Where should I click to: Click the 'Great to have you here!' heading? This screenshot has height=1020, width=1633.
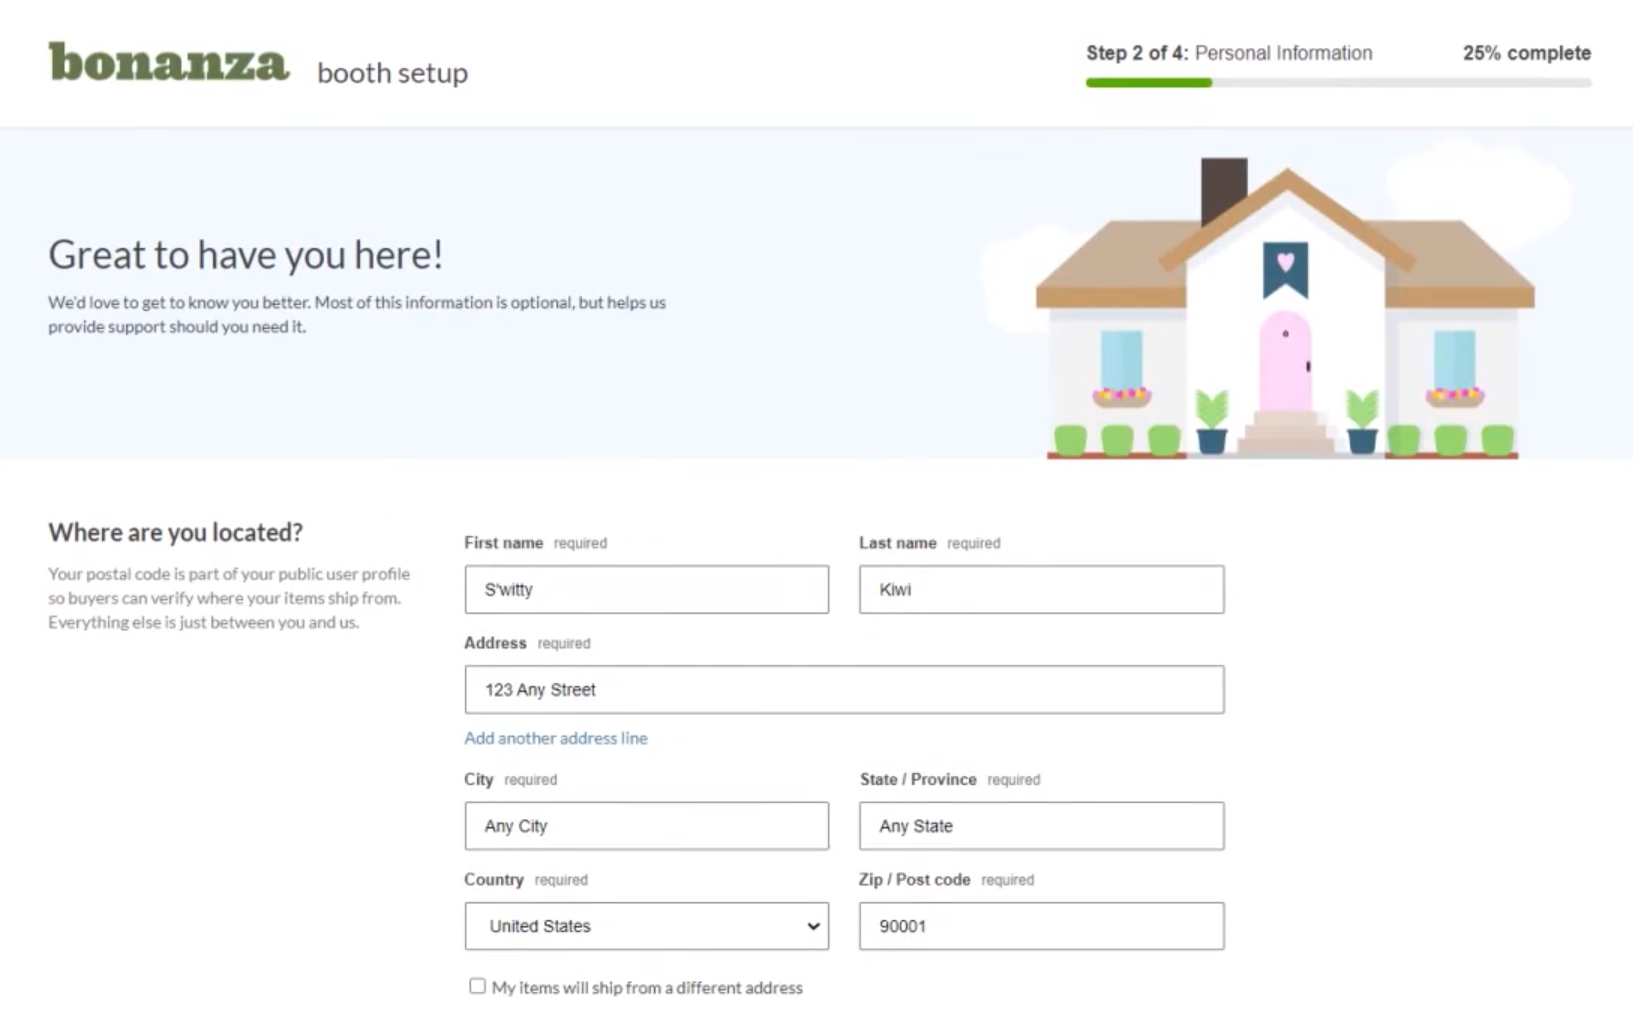point(245,254)
